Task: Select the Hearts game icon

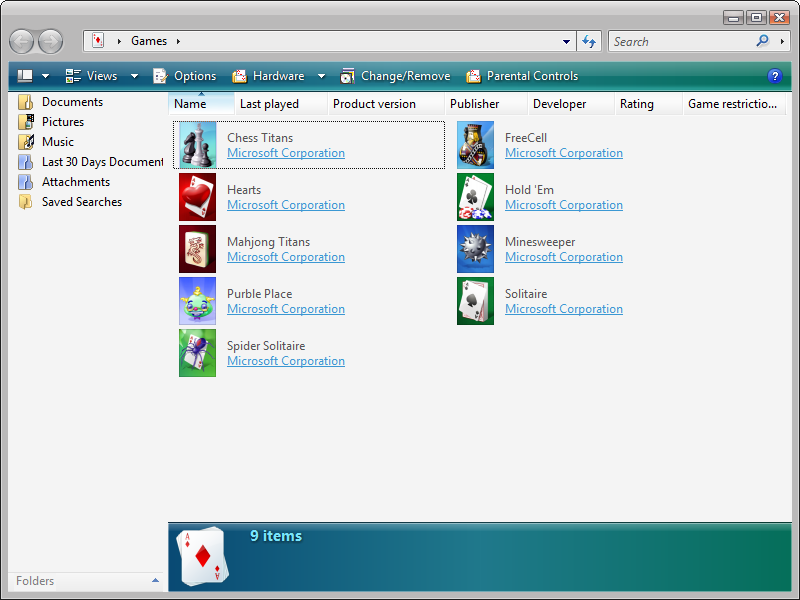Action: pyautogui.click(x=197, y=197)
